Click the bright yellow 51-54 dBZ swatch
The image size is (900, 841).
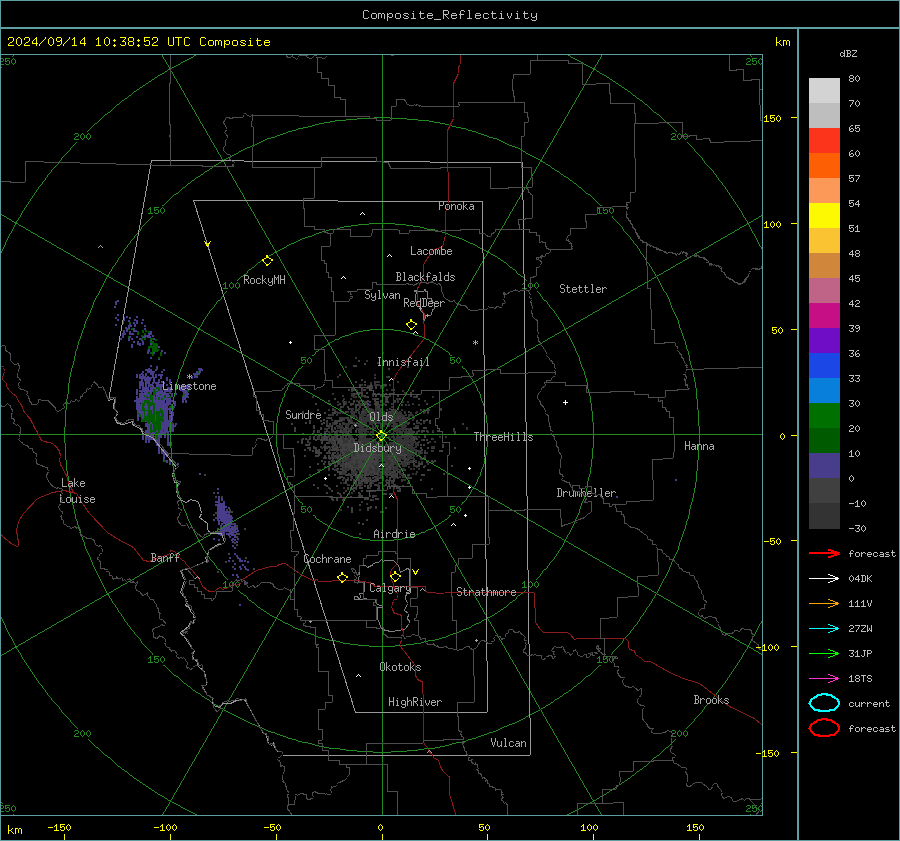(824, 216)
